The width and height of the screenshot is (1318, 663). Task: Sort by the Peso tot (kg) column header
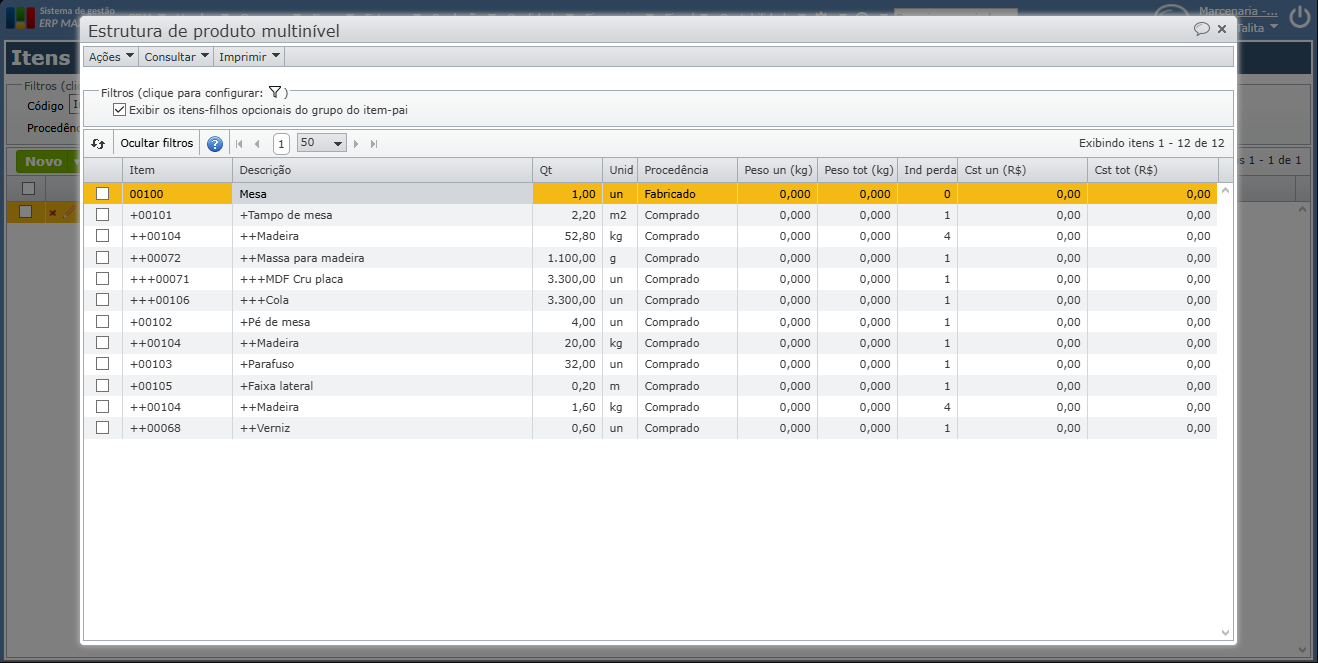[857, 170]
